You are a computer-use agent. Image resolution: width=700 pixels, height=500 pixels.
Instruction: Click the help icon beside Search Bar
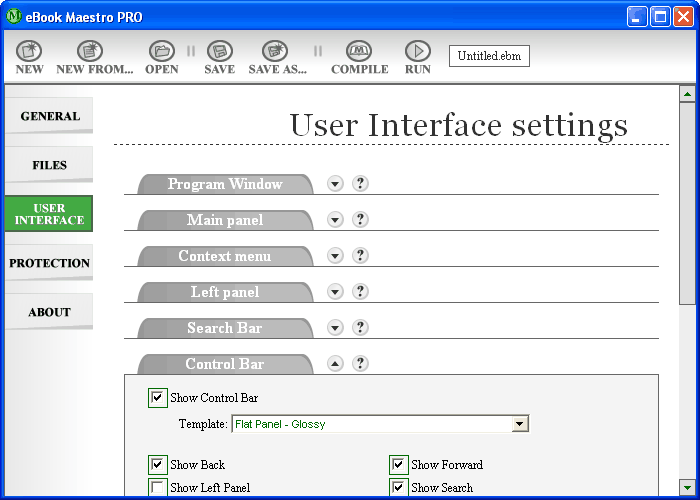point(361,328)
